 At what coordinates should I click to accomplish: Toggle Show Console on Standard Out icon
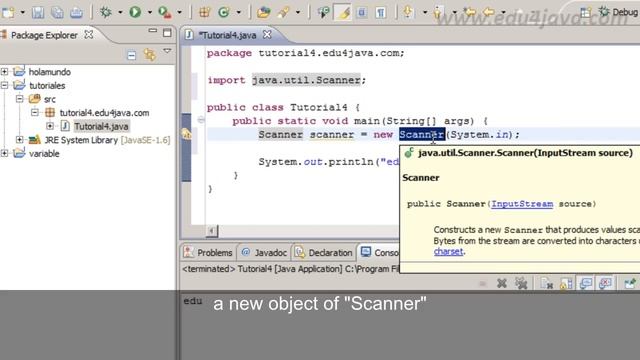click(586, 283)
